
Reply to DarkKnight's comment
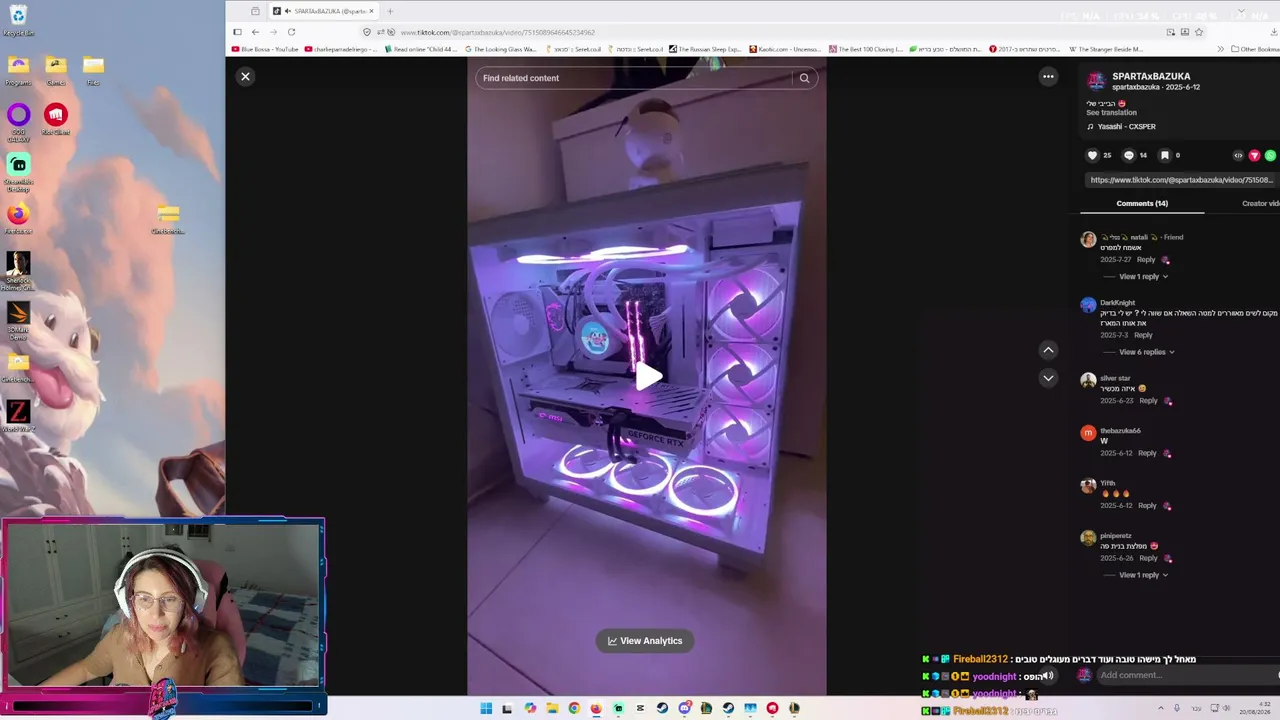(1143, 335)
